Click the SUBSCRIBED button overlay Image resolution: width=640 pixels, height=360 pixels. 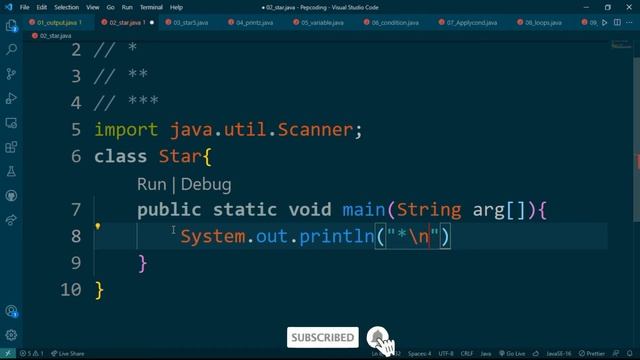(x=323, y=338)
